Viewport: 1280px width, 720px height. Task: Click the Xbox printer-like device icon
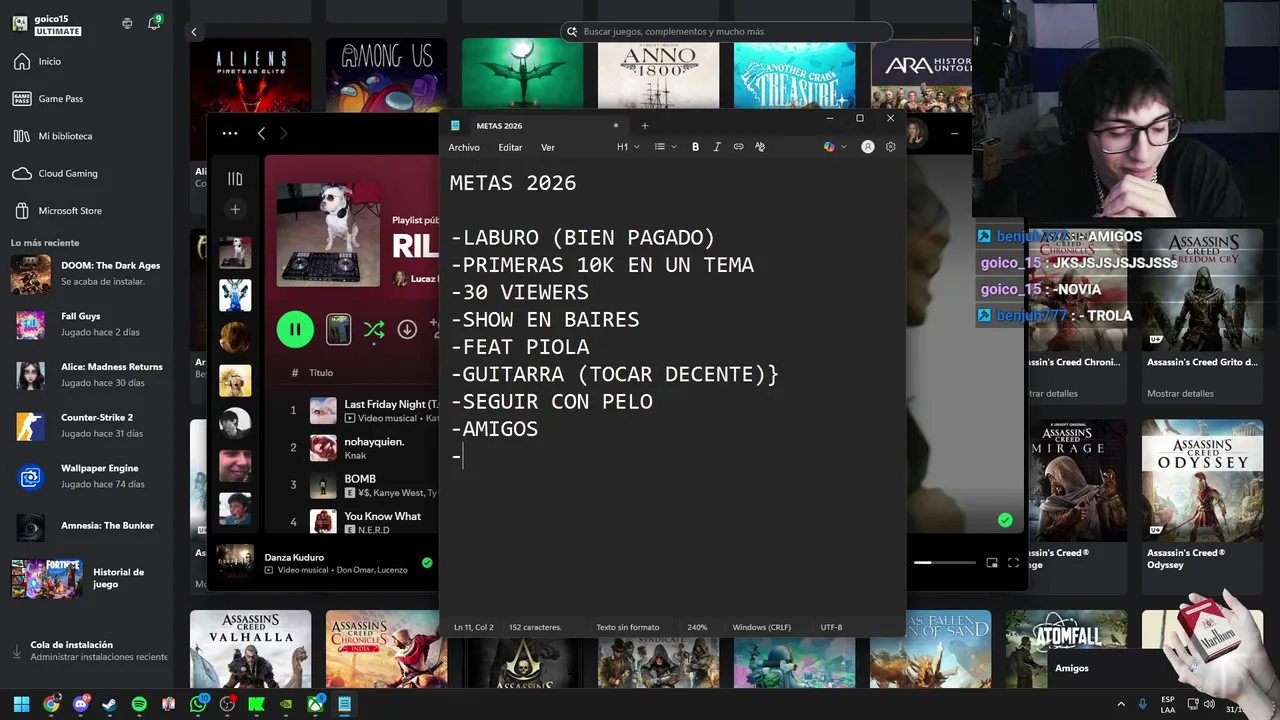coord(127,23)
